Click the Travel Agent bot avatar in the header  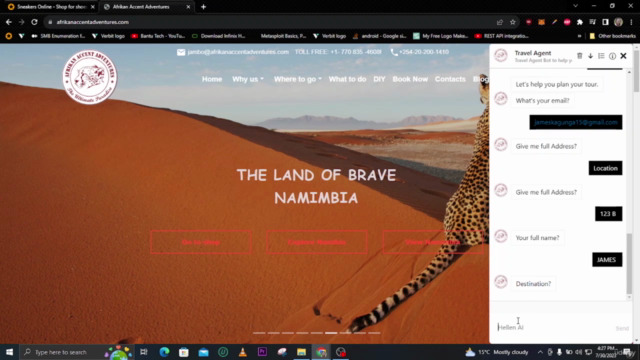[x=501, y=56]
